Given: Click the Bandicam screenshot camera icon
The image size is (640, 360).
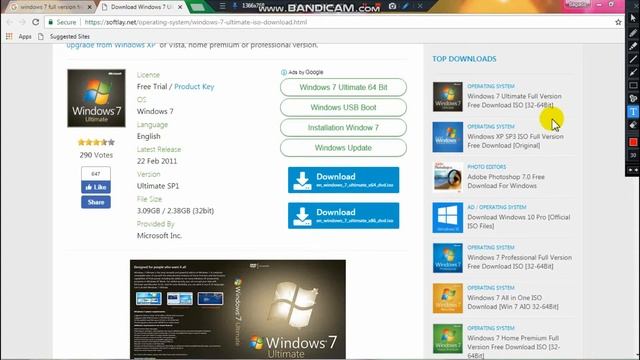Looking at the screenshot, I should [x=392, y=6].
